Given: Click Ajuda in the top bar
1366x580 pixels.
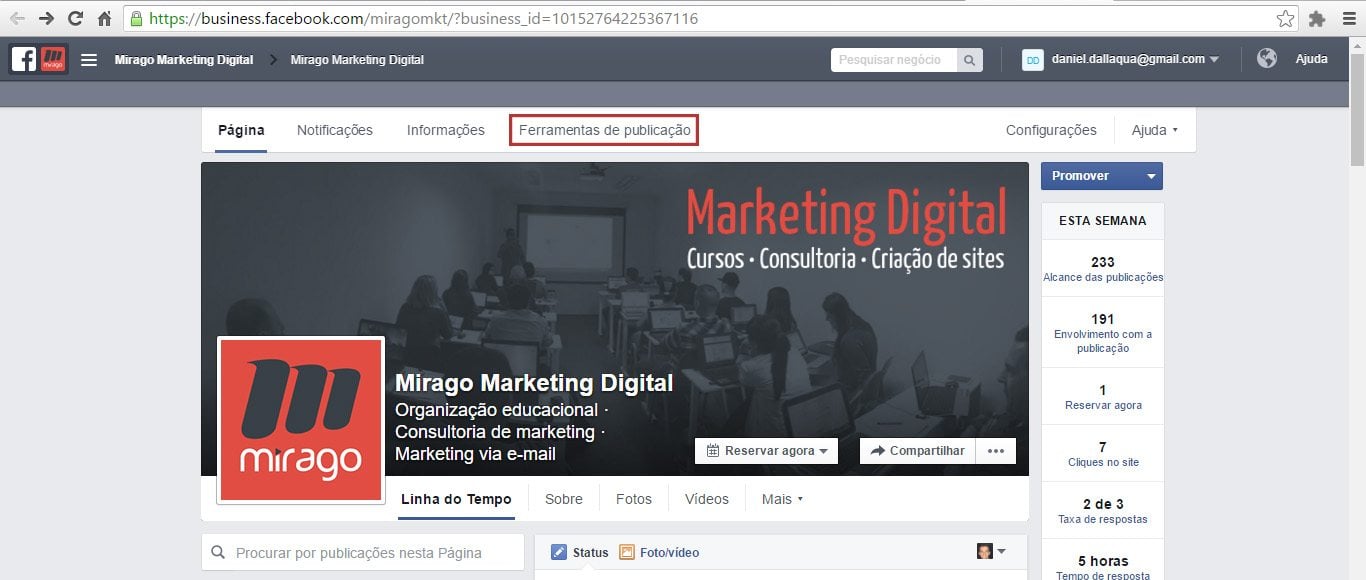Looking at the screenshot, I should pyautogui.click(x=1311, y=59).
